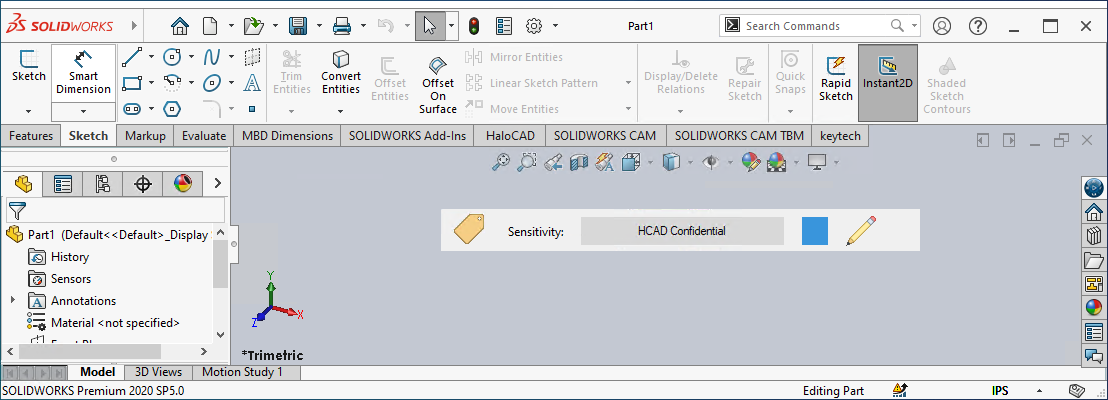Open the DimXpertManager crosshair tab
The image size is (1108, 400).
tap(142, 184)
